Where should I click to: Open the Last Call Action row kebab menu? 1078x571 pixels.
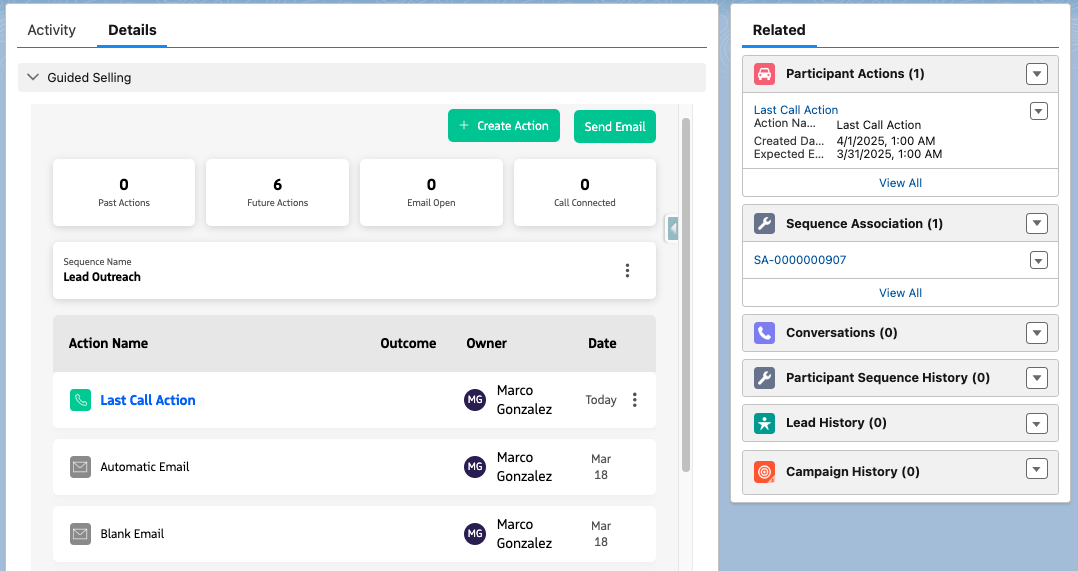tap(634, 400)
